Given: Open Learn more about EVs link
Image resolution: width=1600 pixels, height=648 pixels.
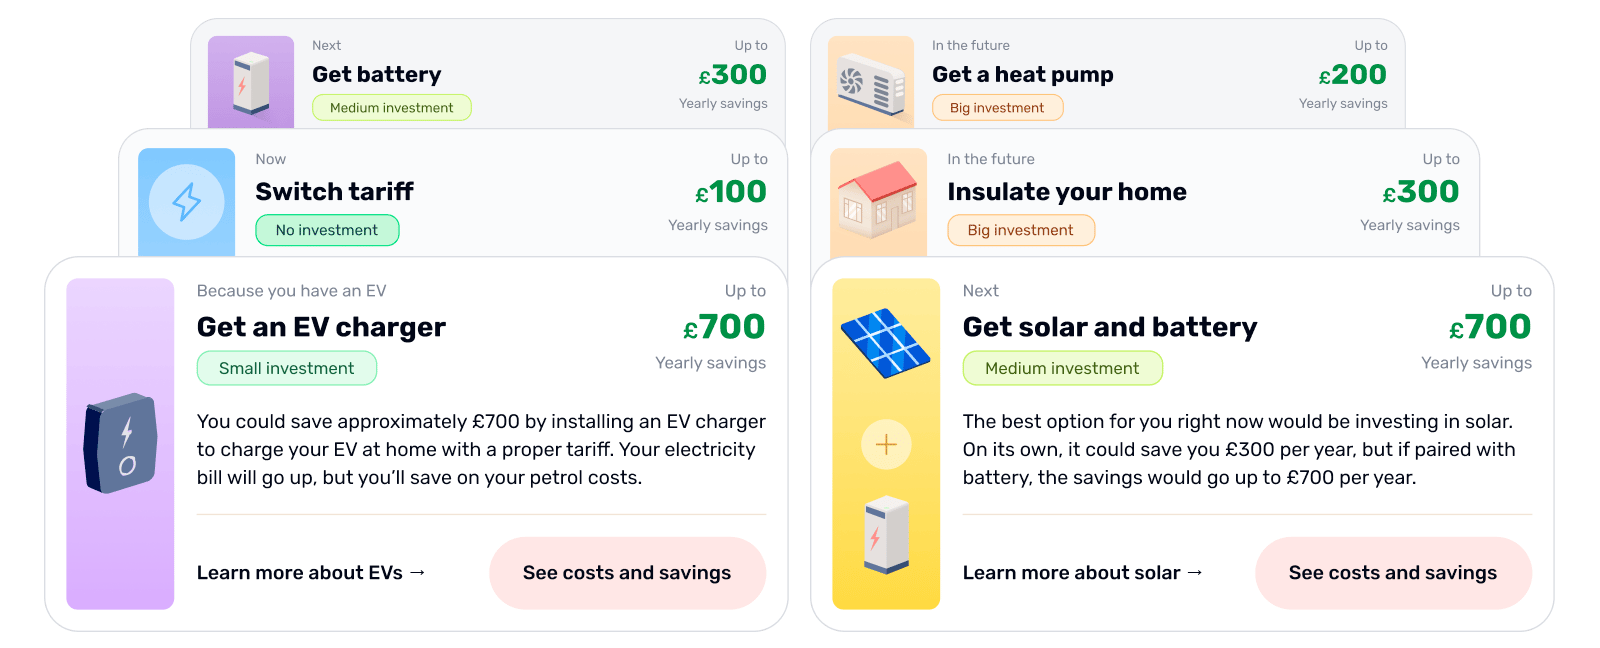Looking at the screenshot, I should point(311,573).
